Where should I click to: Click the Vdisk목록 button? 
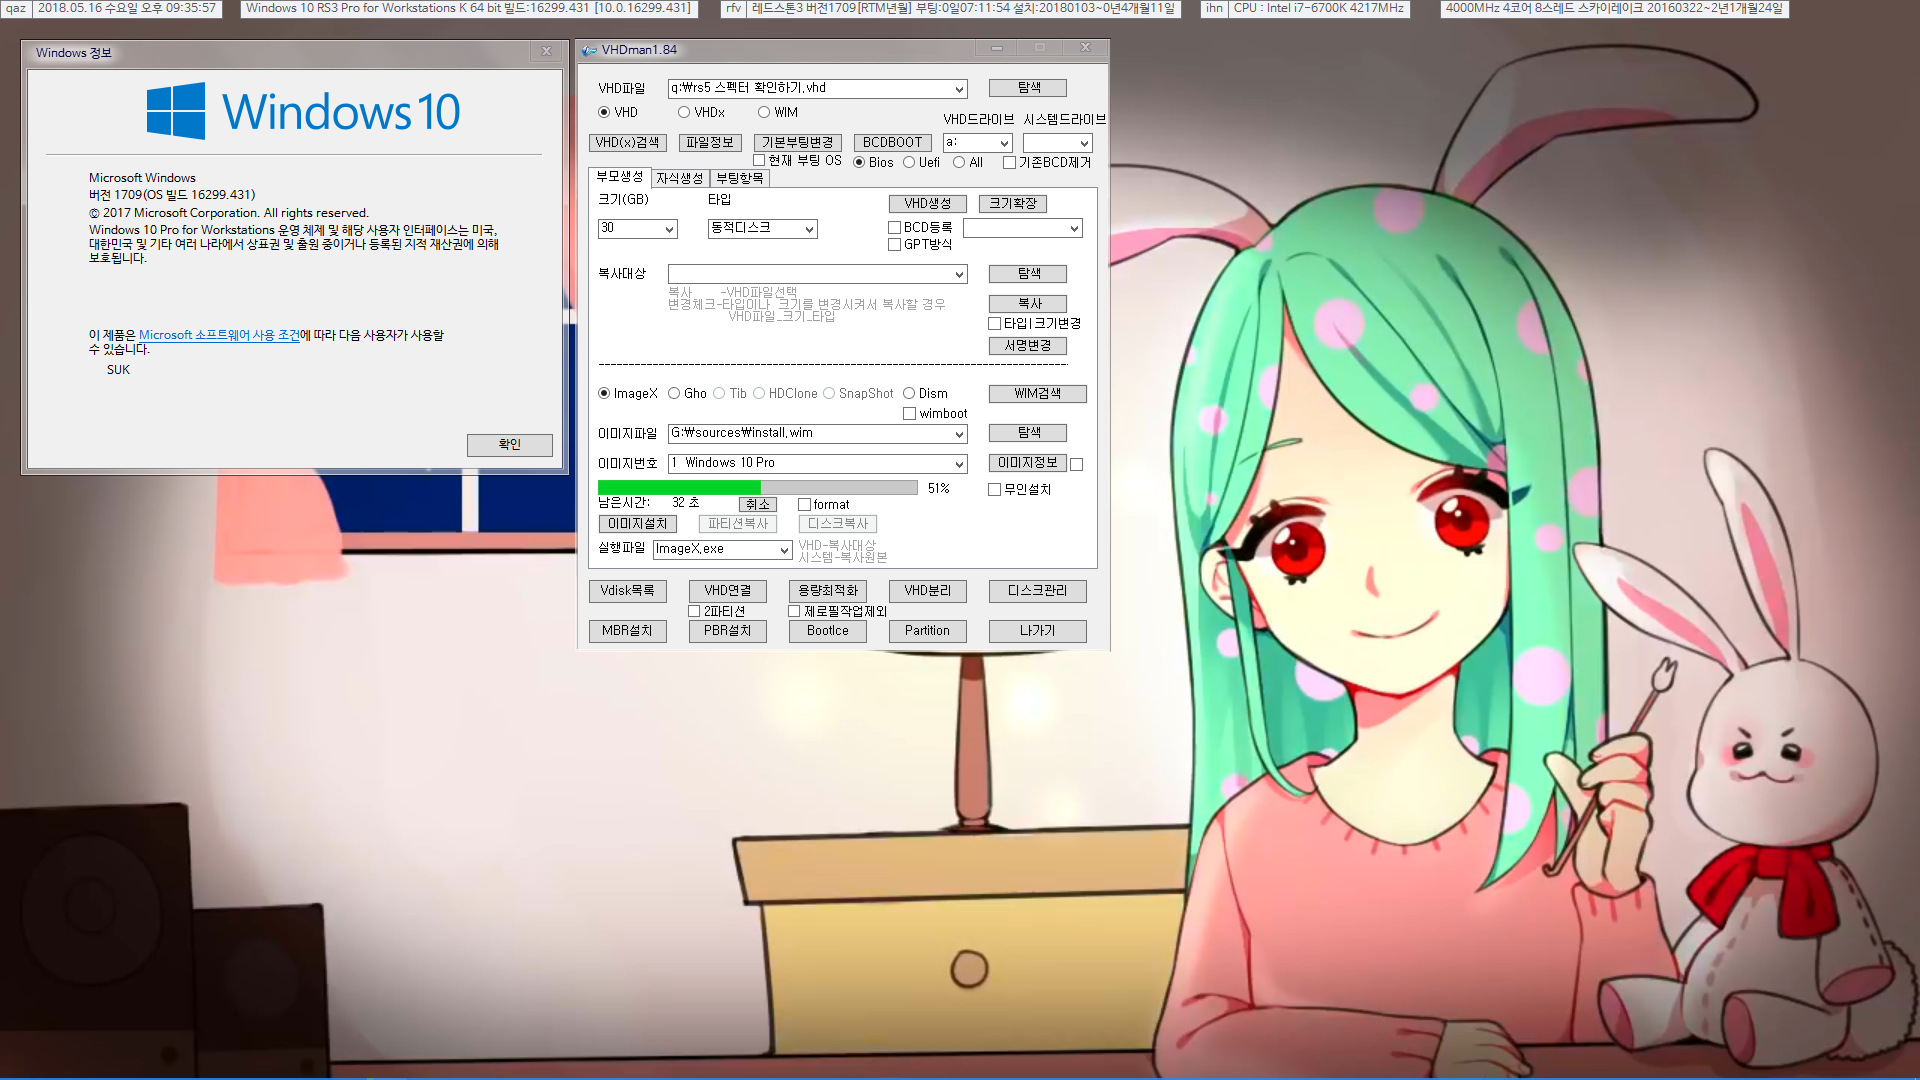pos(628,591)
